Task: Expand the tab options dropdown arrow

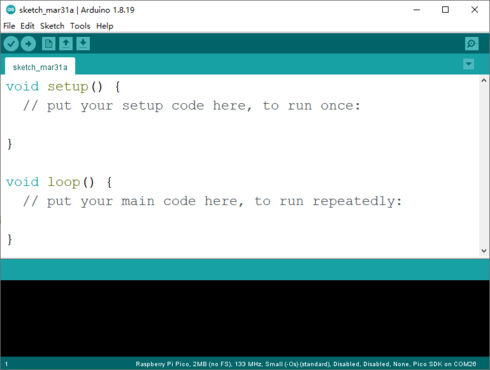Action: tap(469, 64)
